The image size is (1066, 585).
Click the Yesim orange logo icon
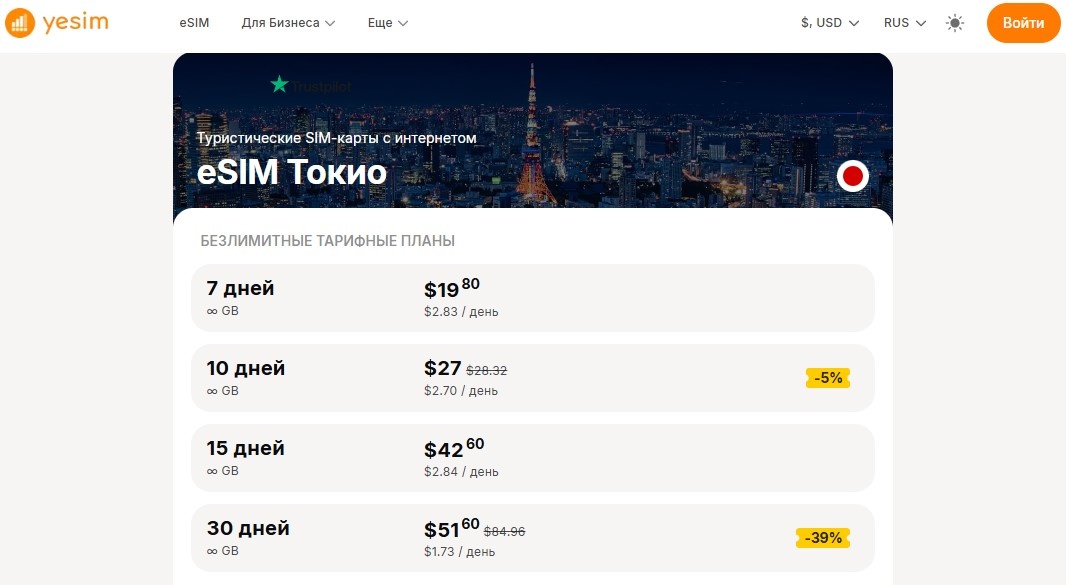click(21, 23)
